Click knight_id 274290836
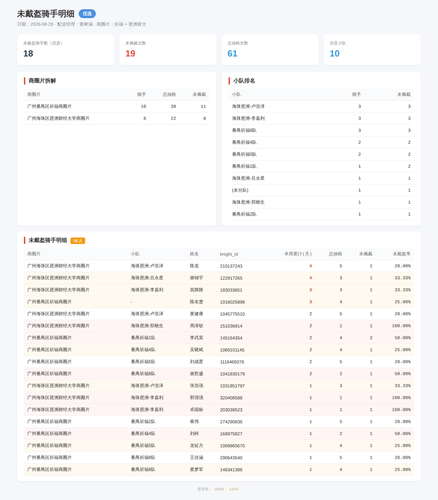 [231, 422]
